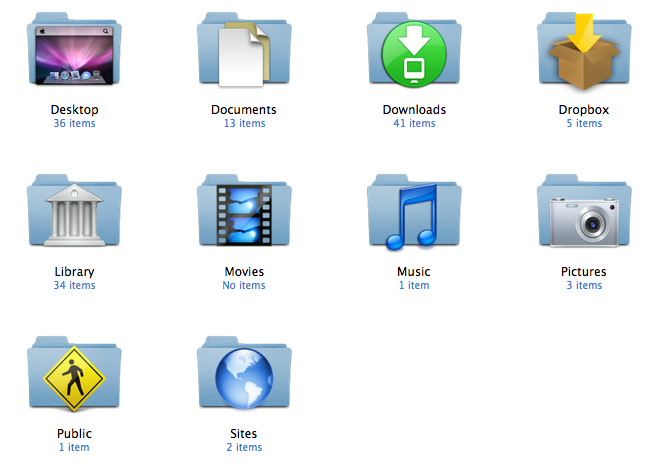664x473 pixels.
Task: Click the "Dropbox" folder name
Action: 584,110
